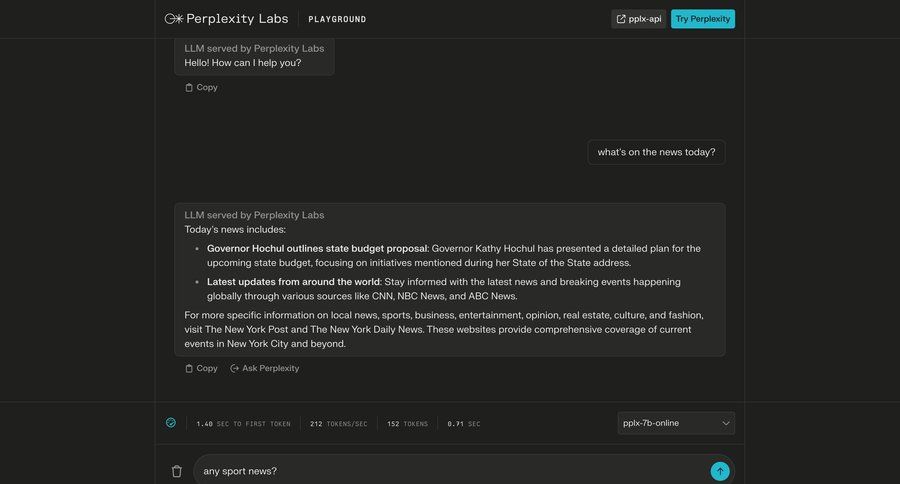Click the green checkmark status icon
This screenshot has width=900, height=484.
pyautogui.click(x=171, y=423)
